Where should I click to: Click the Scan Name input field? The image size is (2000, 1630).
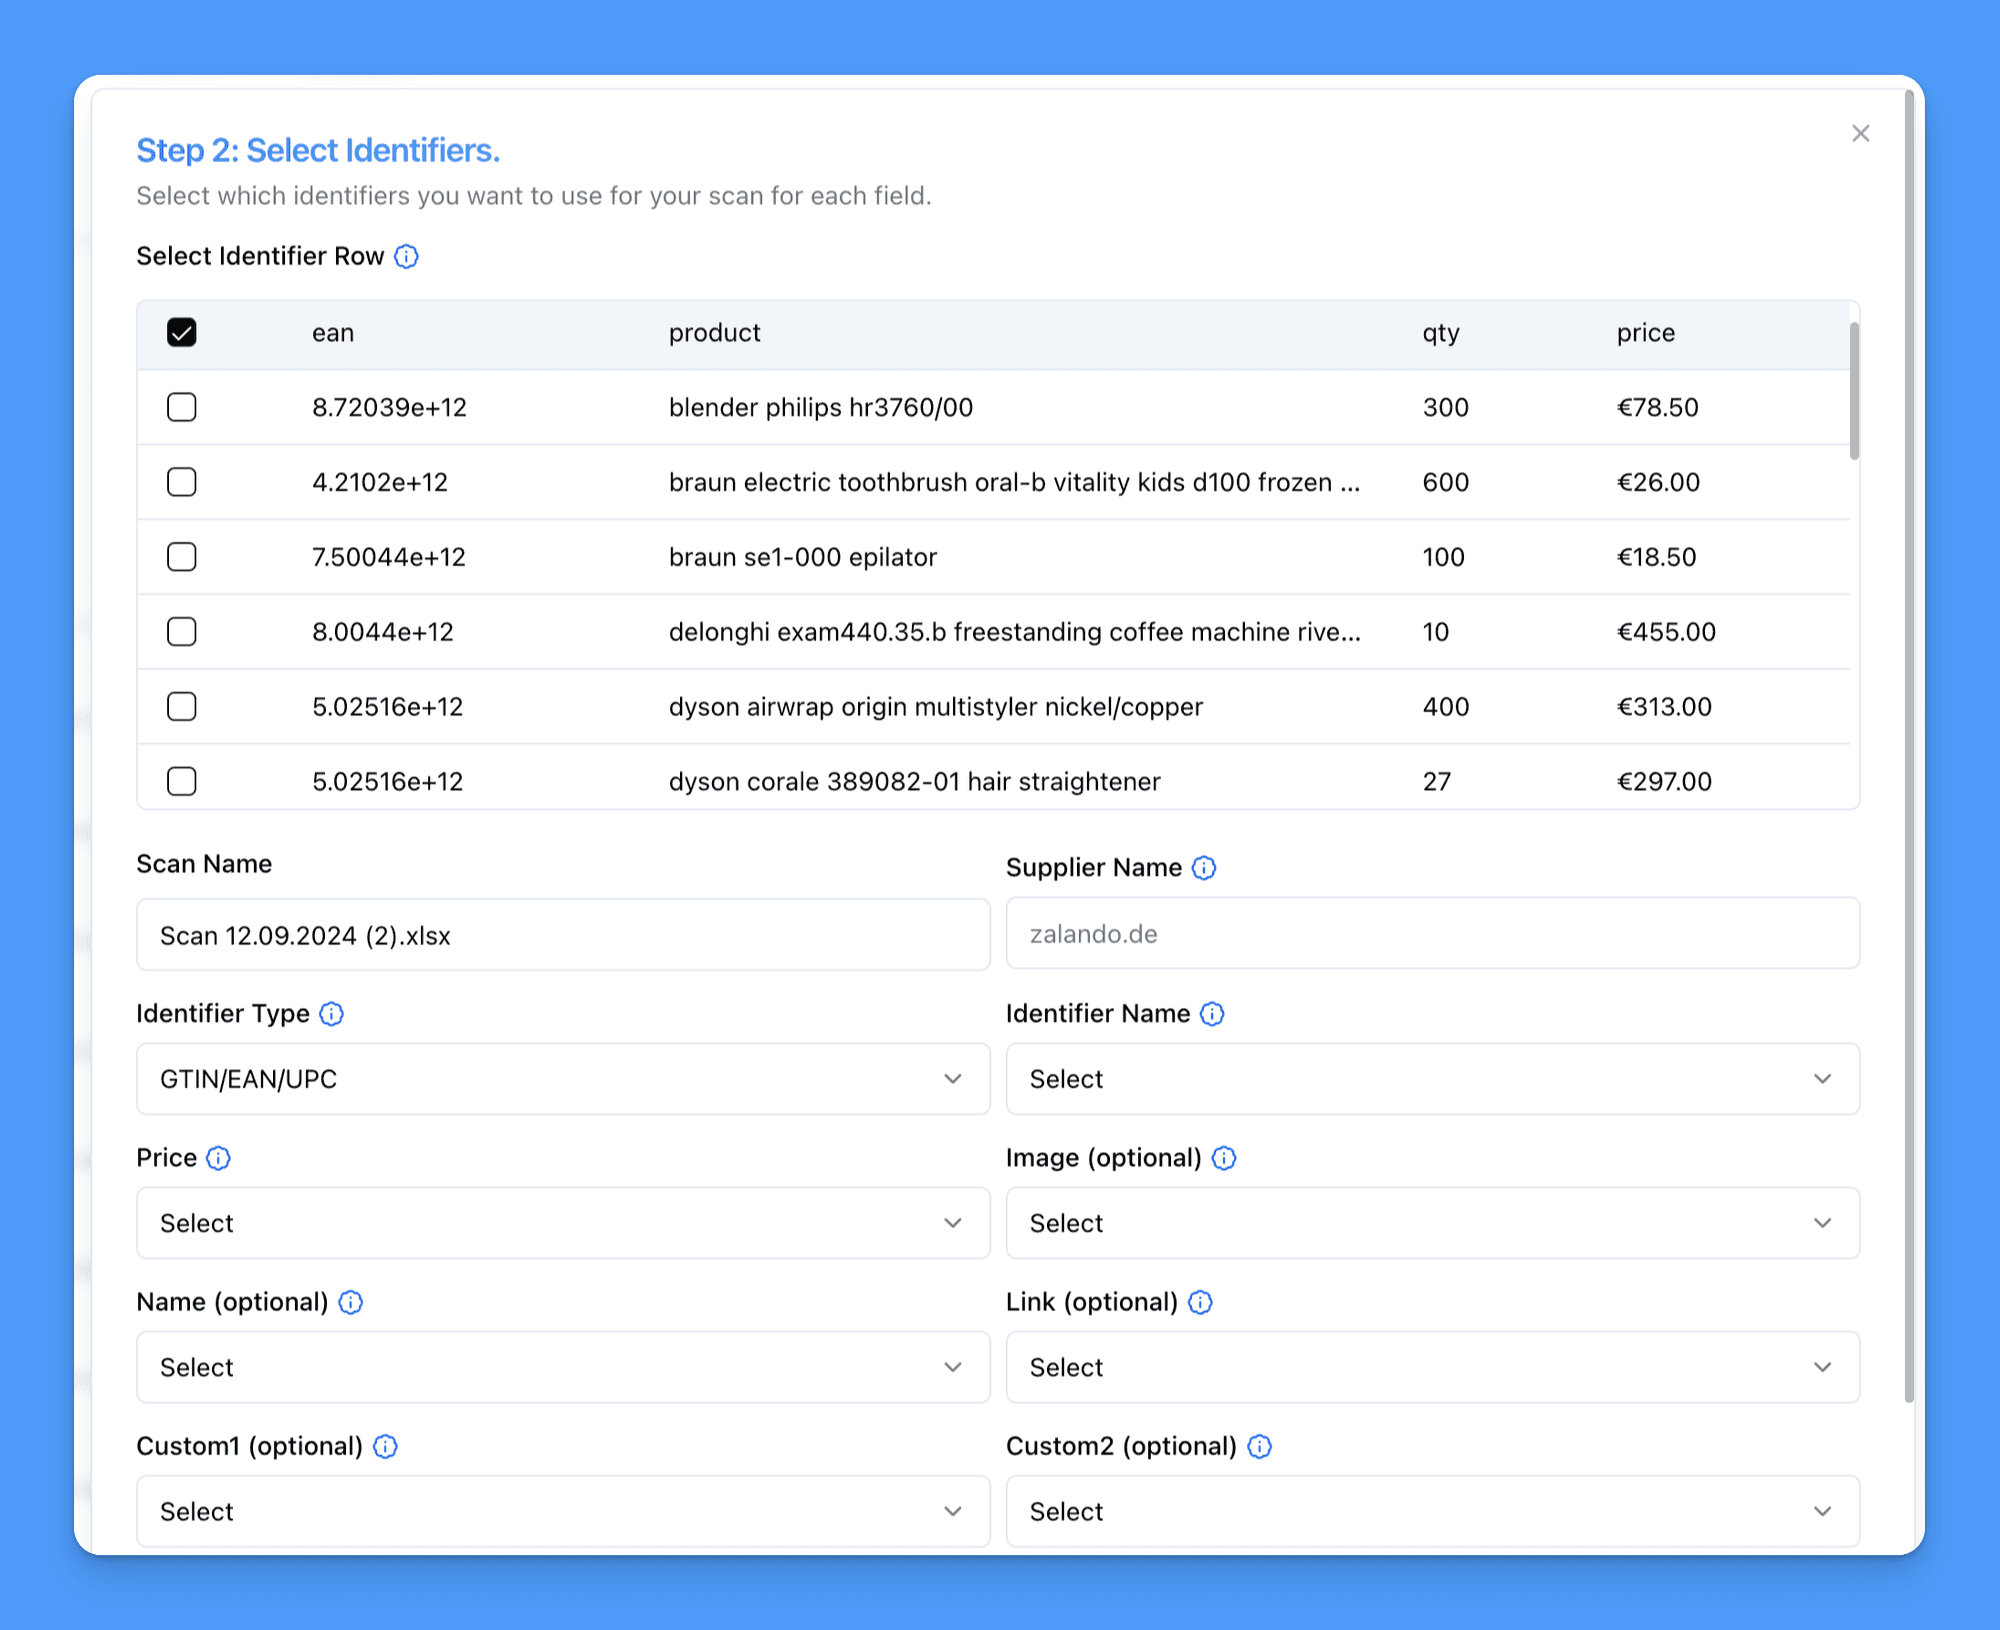coord(563,935)
